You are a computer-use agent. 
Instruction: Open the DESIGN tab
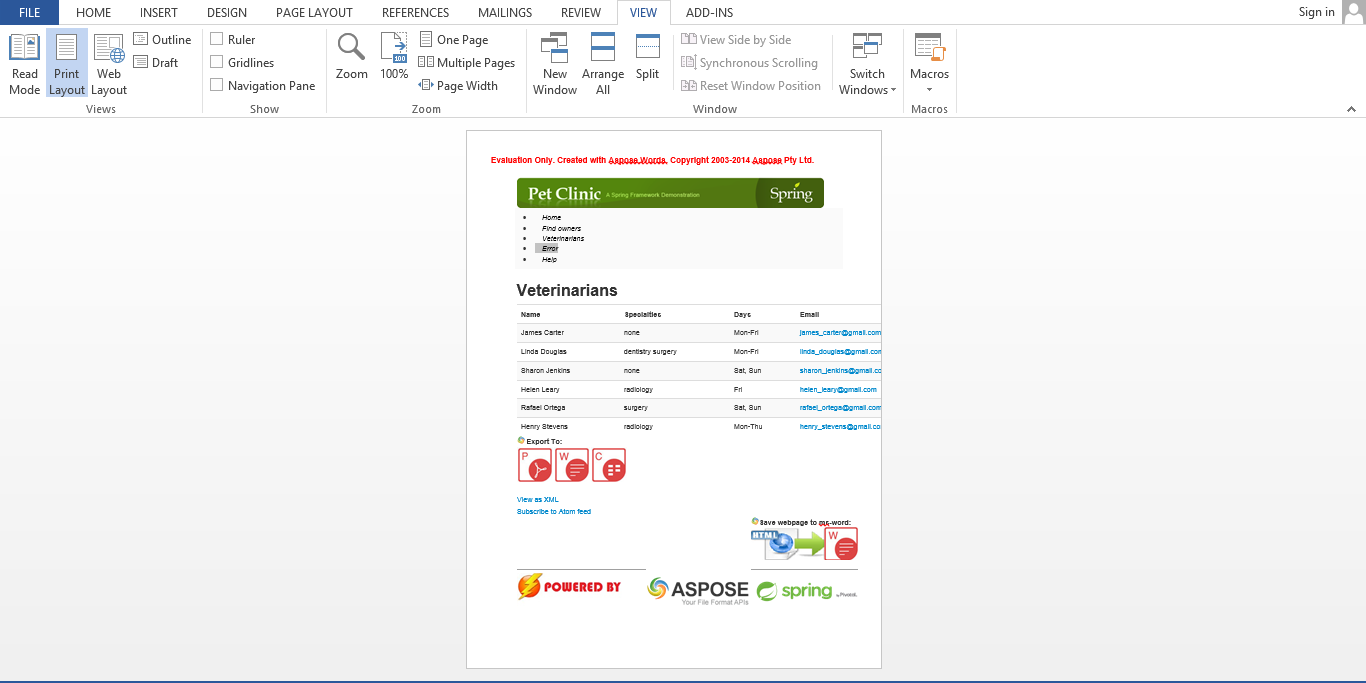pyautogui.click(x=227, y=12)
